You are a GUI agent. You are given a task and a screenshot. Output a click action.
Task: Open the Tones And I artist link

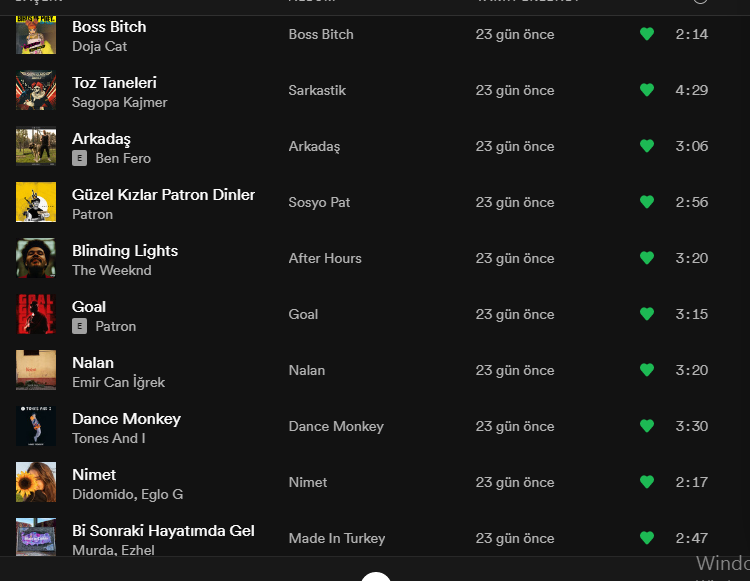[108, 438]
